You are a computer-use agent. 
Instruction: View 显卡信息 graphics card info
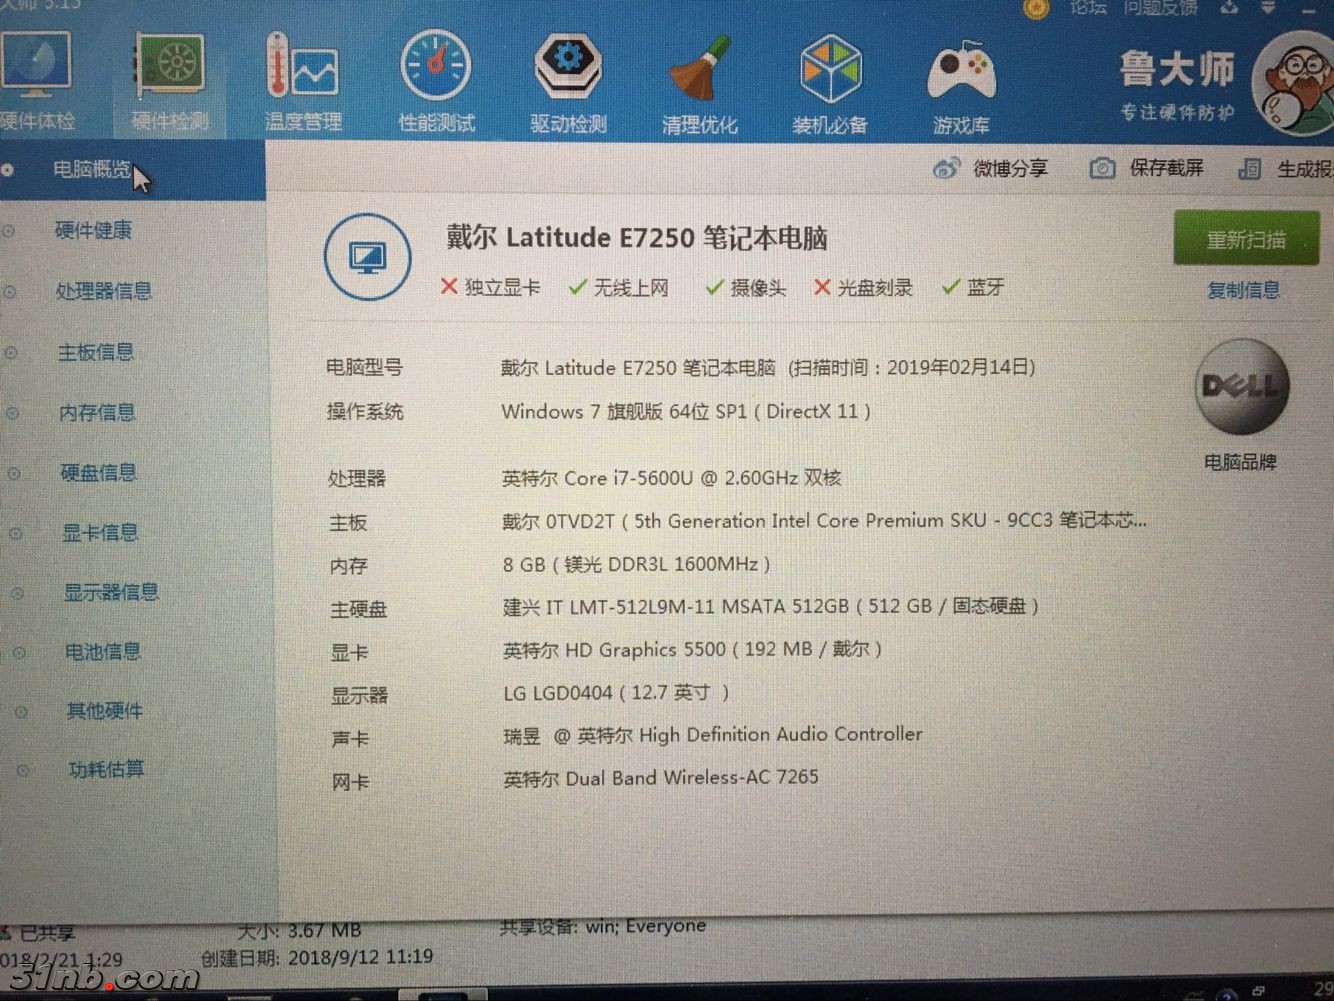point(100,533)
